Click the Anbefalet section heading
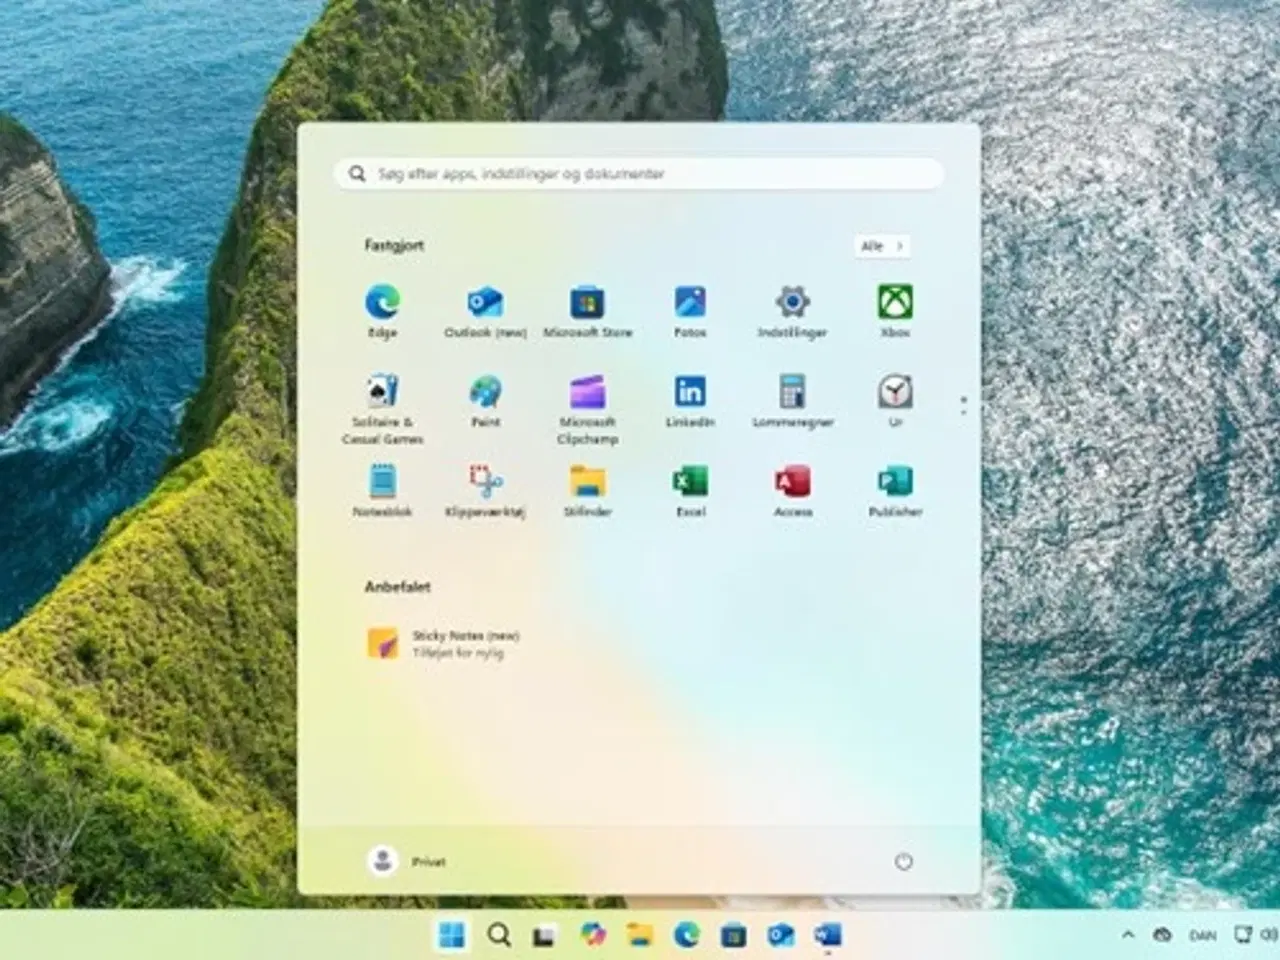This screenshot has width=1280, height=960. coord(397,587)
